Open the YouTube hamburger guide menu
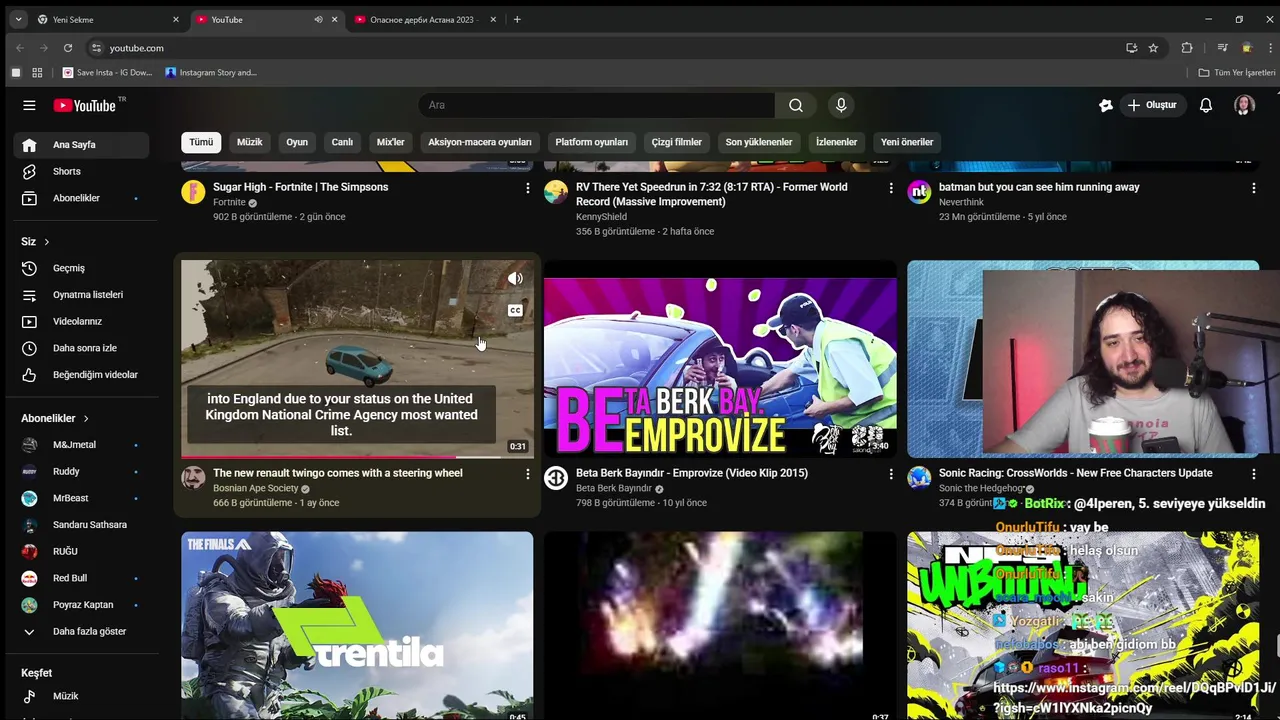 [29, 105]
